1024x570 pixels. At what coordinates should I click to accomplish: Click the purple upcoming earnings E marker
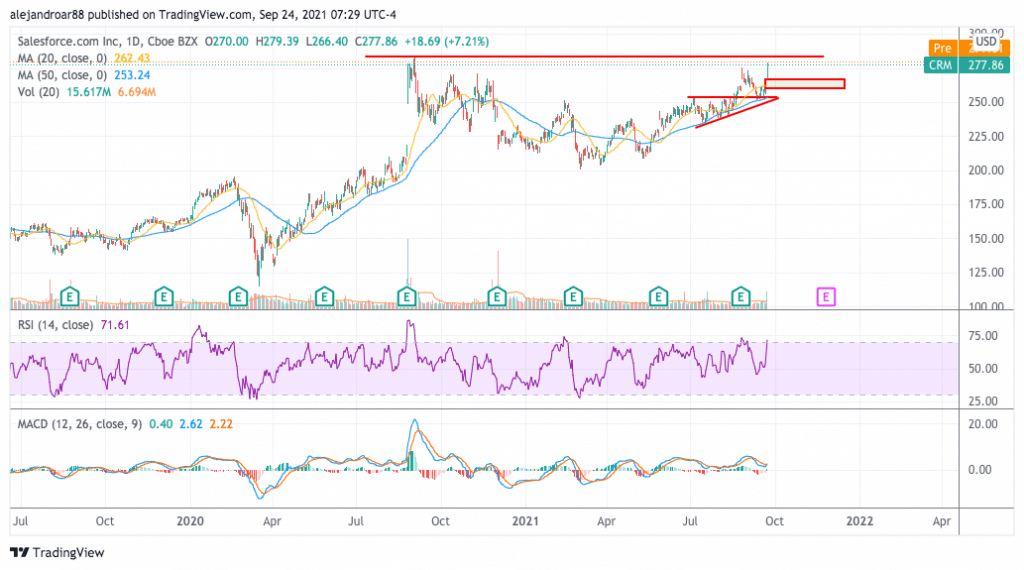[826, 297]
